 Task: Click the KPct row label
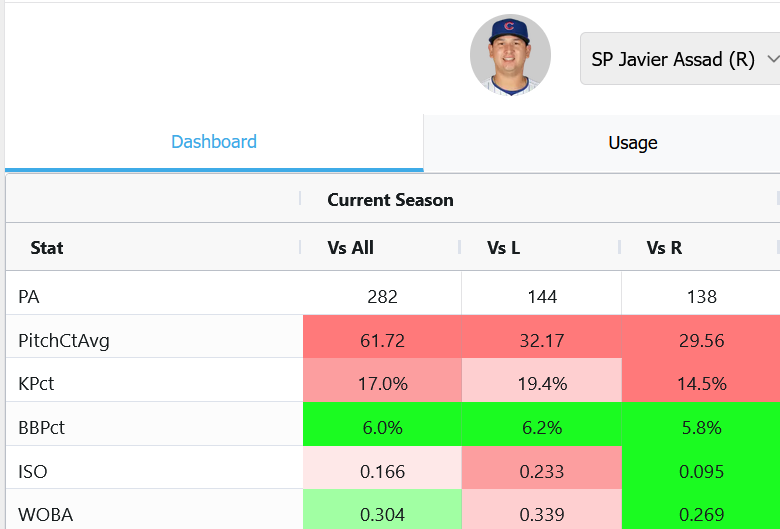[36, 384]
